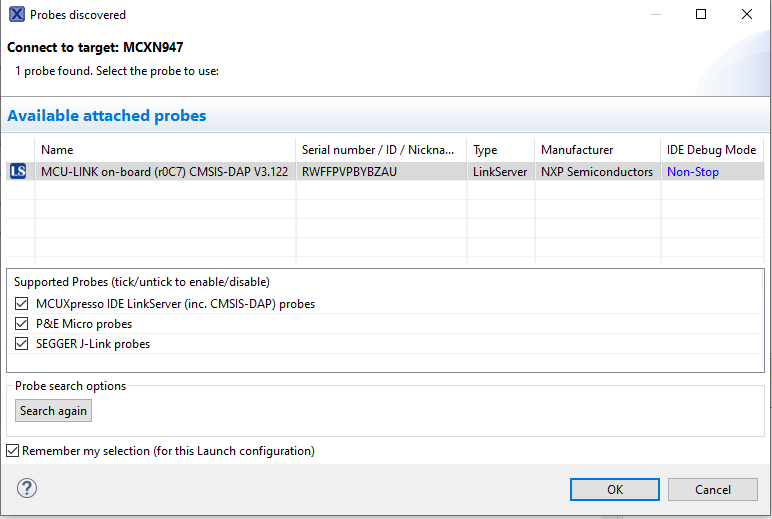Select the MCU-LINK on-board probe row

(164, 172)
